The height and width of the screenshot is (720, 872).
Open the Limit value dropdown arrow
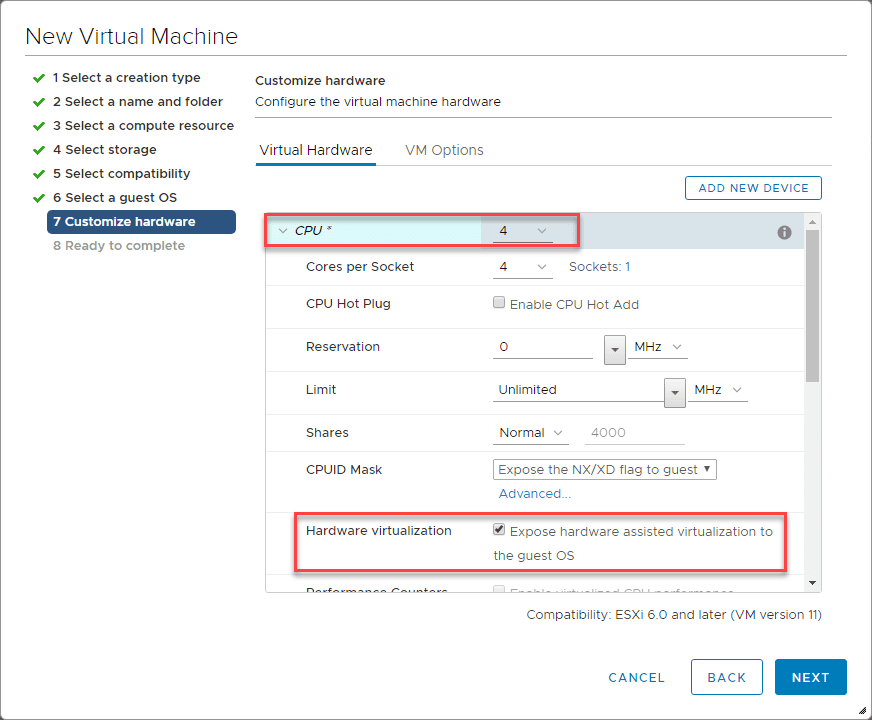tap(675, 391)
